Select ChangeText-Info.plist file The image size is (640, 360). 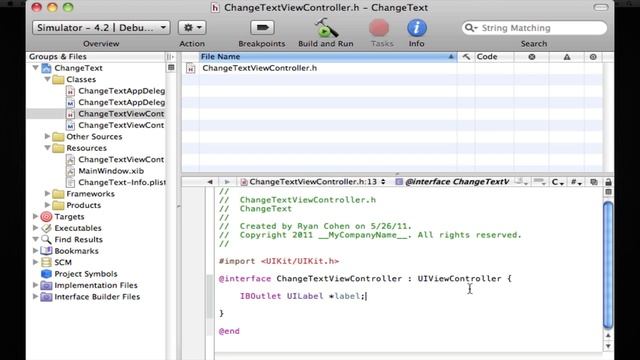click(122, 182)
